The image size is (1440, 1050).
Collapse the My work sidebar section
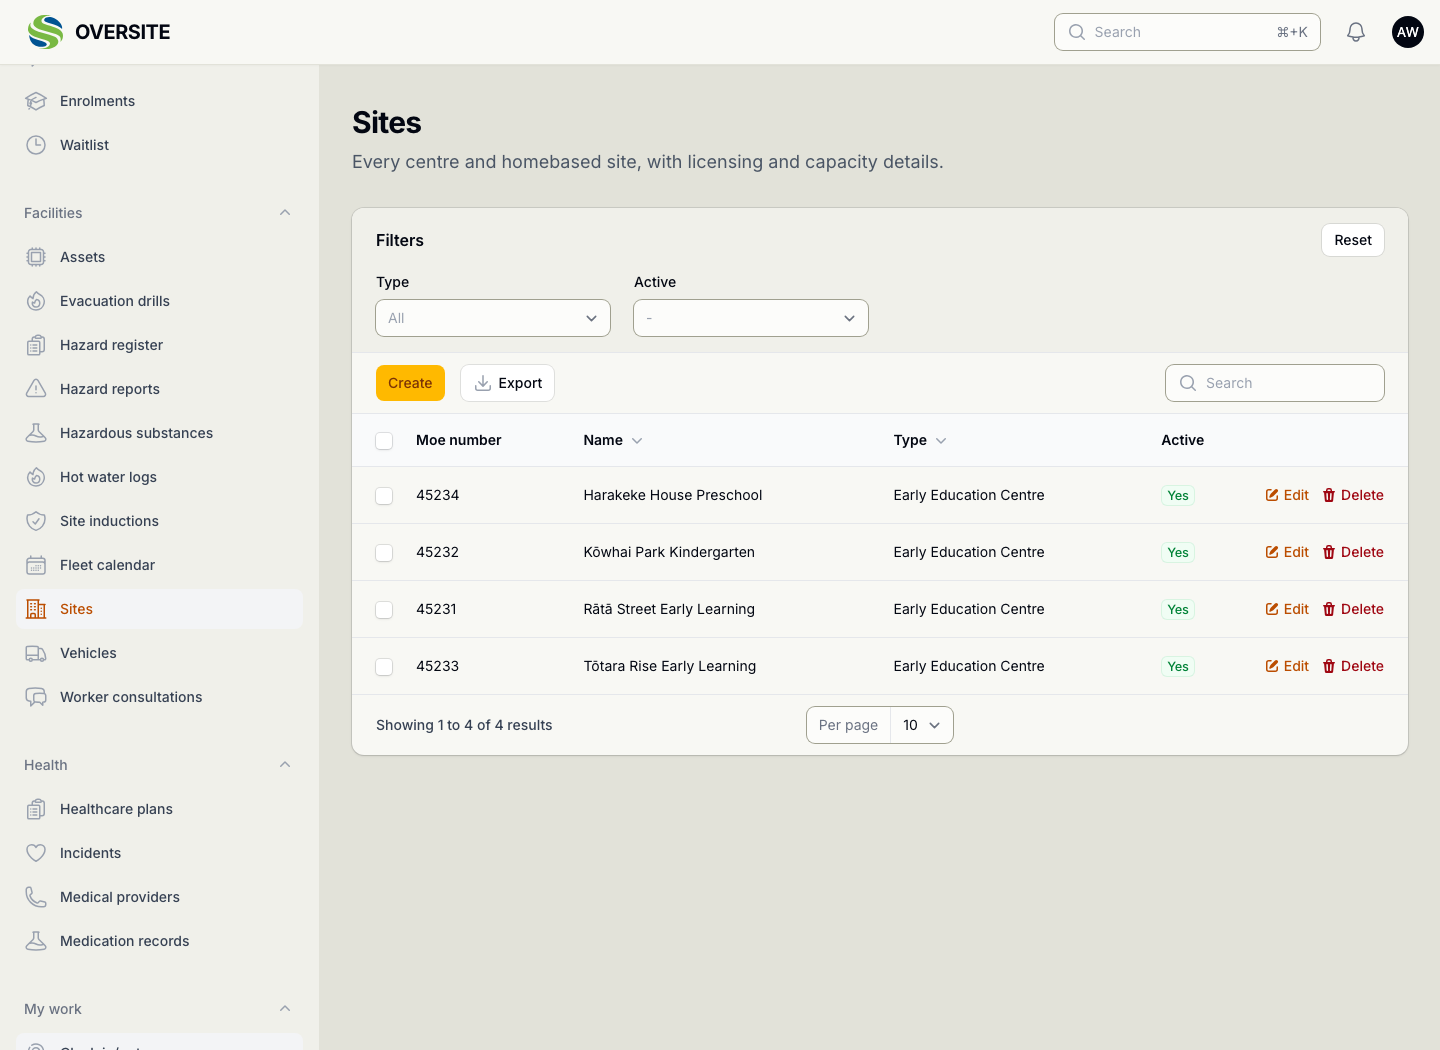(x=285, y=1009)
